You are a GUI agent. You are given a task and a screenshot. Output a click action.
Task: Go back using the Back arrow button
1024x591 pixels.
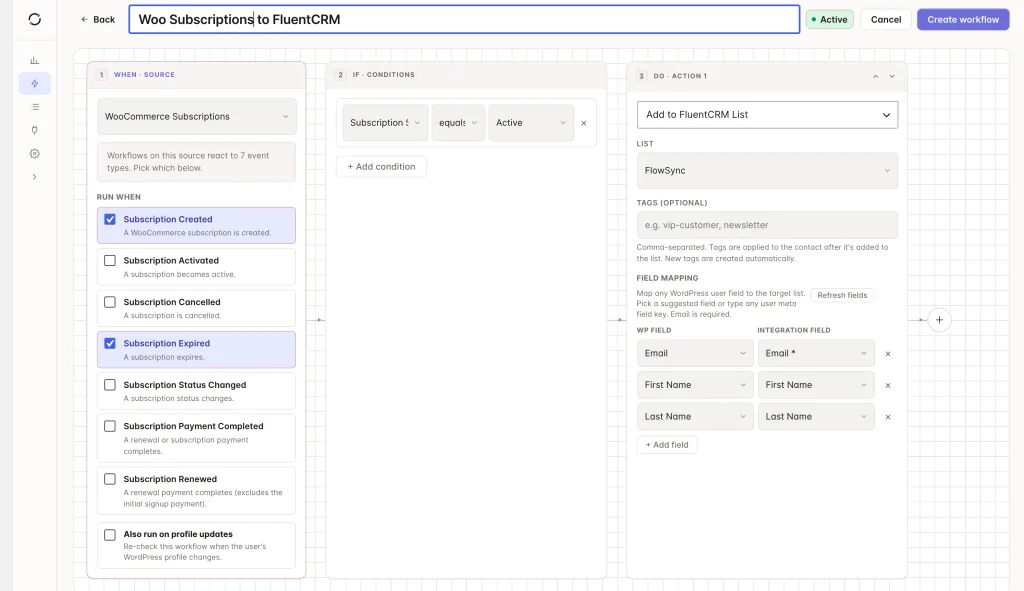(98, 20)
